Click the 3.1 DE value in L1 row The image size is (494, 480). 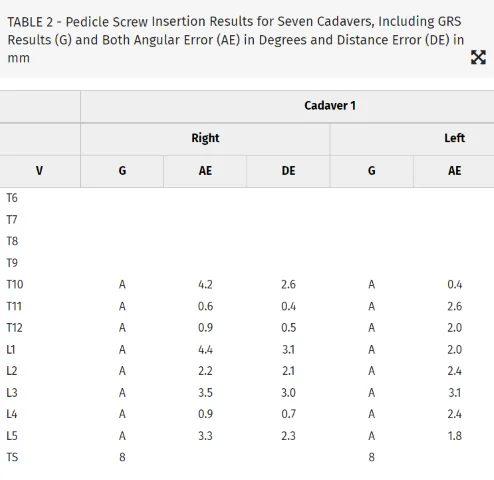coord(288,350)
